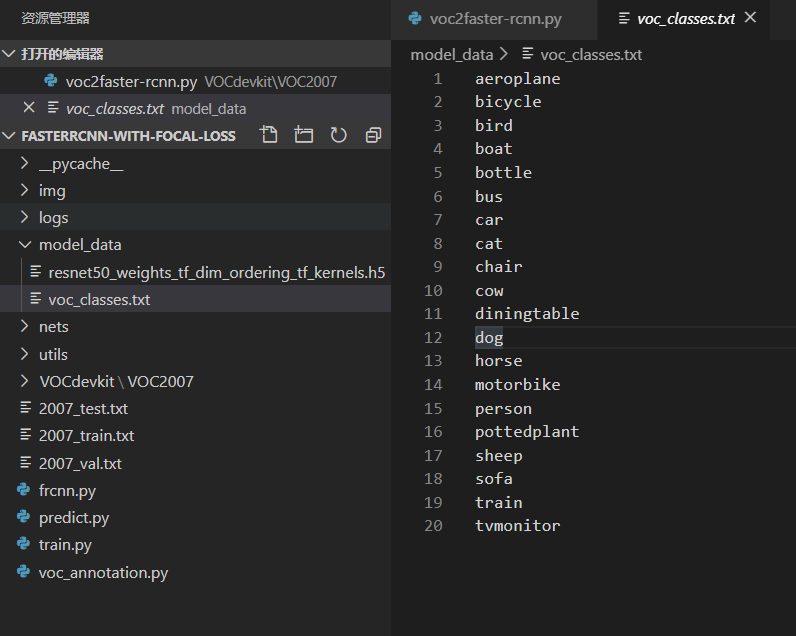Open the 2007_train.txt file
This screenshot has width=796, height=636.
pyautogui.click(x=195, y=435)
